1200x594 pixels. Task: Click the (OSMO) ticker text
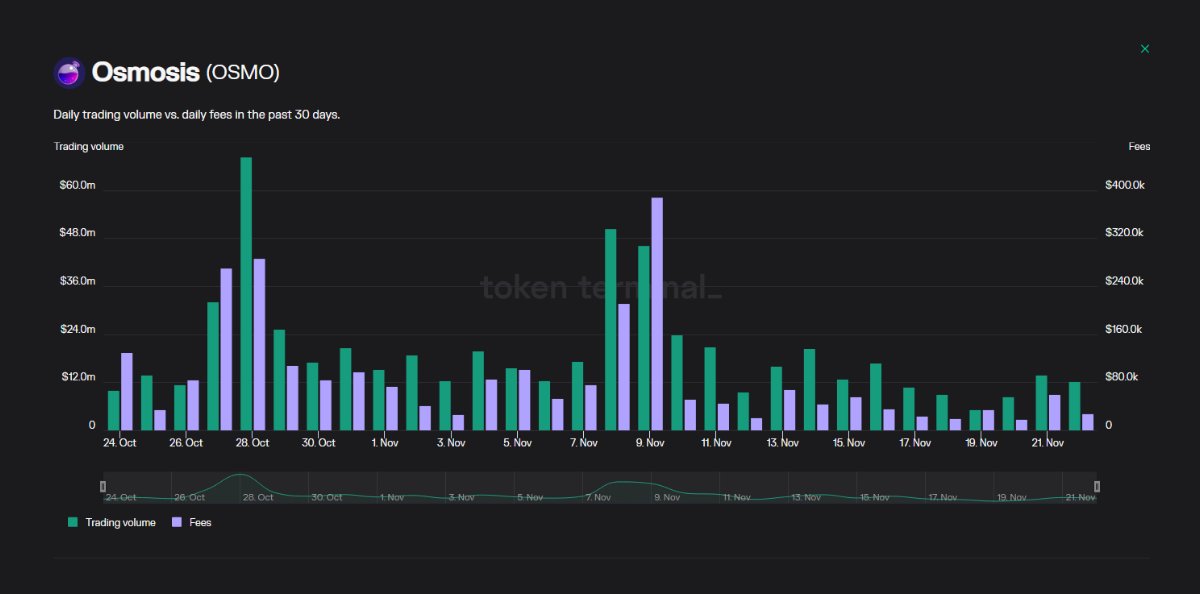click(243, 73)
